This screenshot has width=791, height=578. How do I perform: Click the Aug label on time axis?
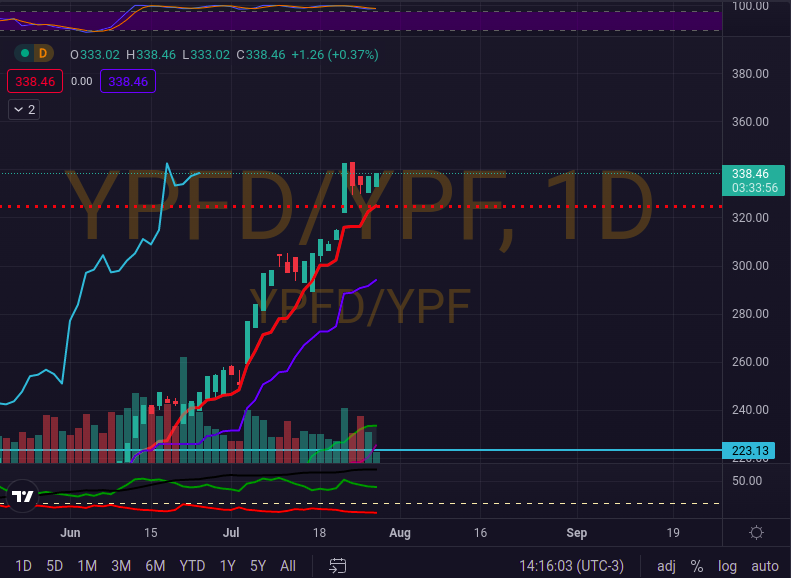tap(400, 533)
